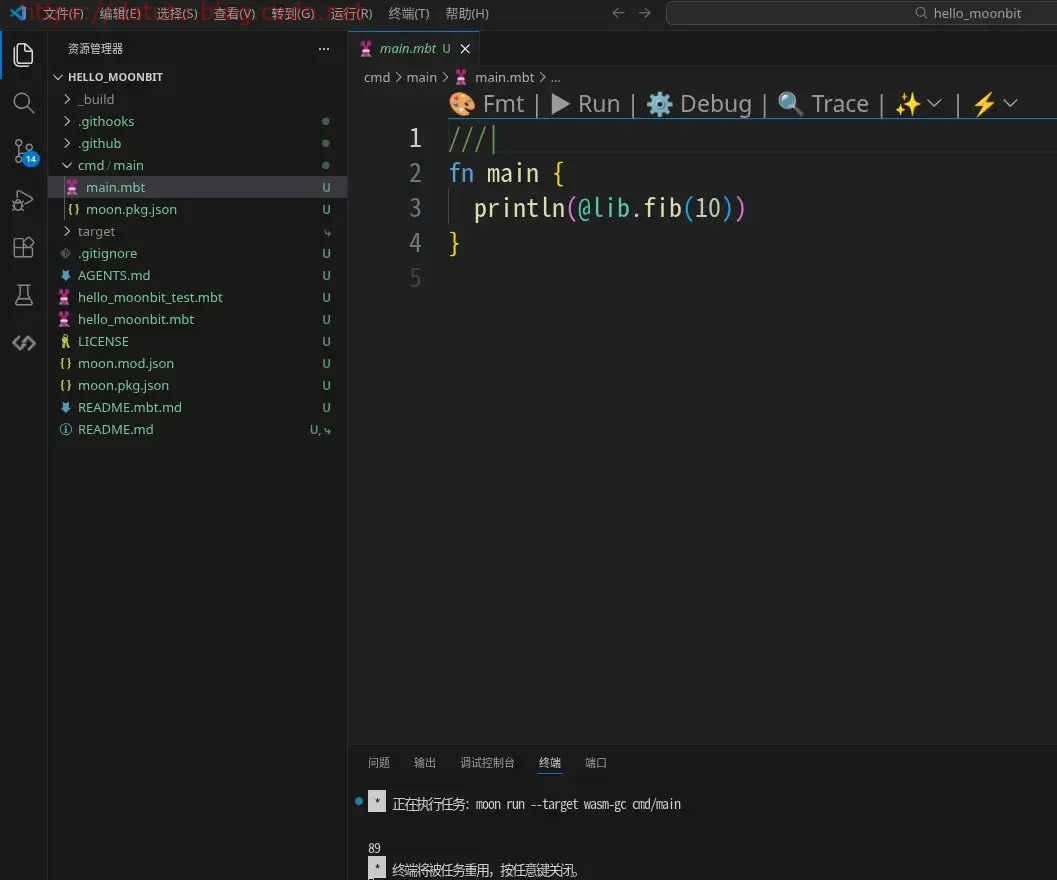1057x880 pixels.
Task: Open the Extensions view icon
Action: point(23,248)
